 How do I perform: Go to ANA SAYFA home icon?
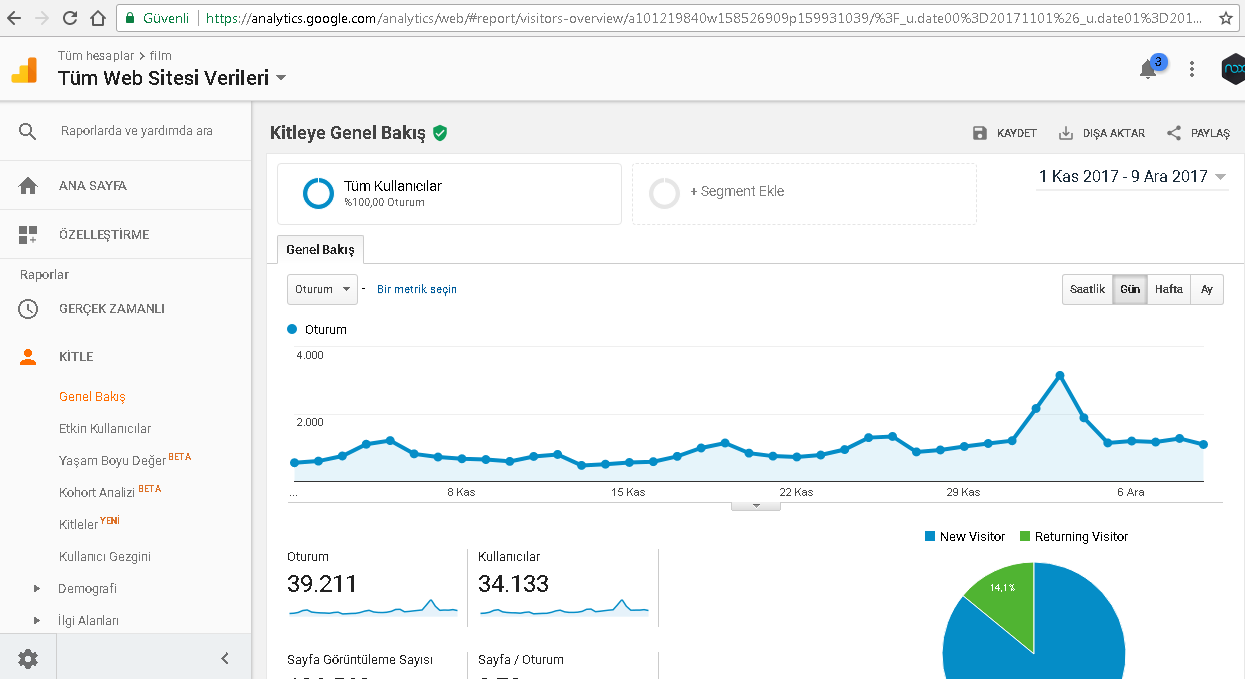(x=28, y=186)
